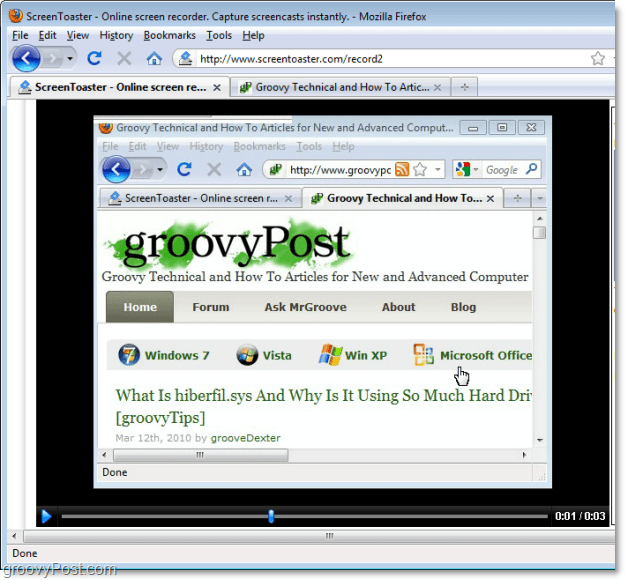Click the outer Firefox Back button
Image resolution: width=625 pixels, height=580 pixels.
[x=26, y=59]
